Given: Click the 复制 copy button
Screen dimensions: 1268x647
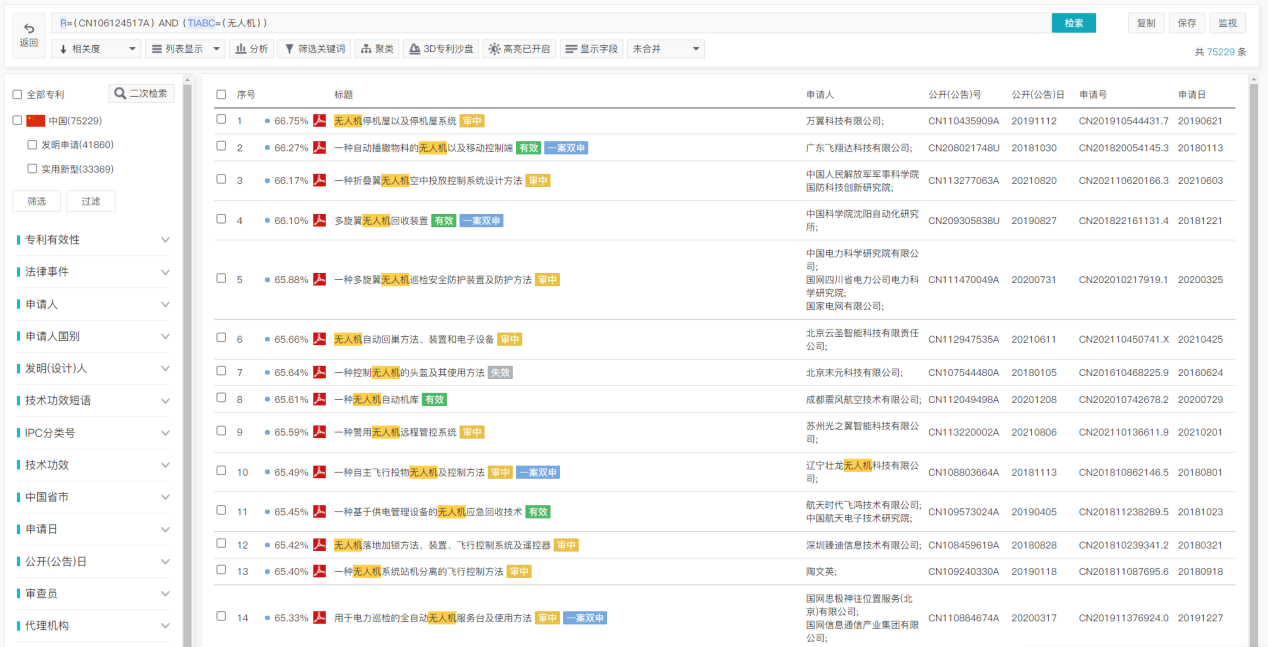Looking at the screenshot, I should [1146, 23].
